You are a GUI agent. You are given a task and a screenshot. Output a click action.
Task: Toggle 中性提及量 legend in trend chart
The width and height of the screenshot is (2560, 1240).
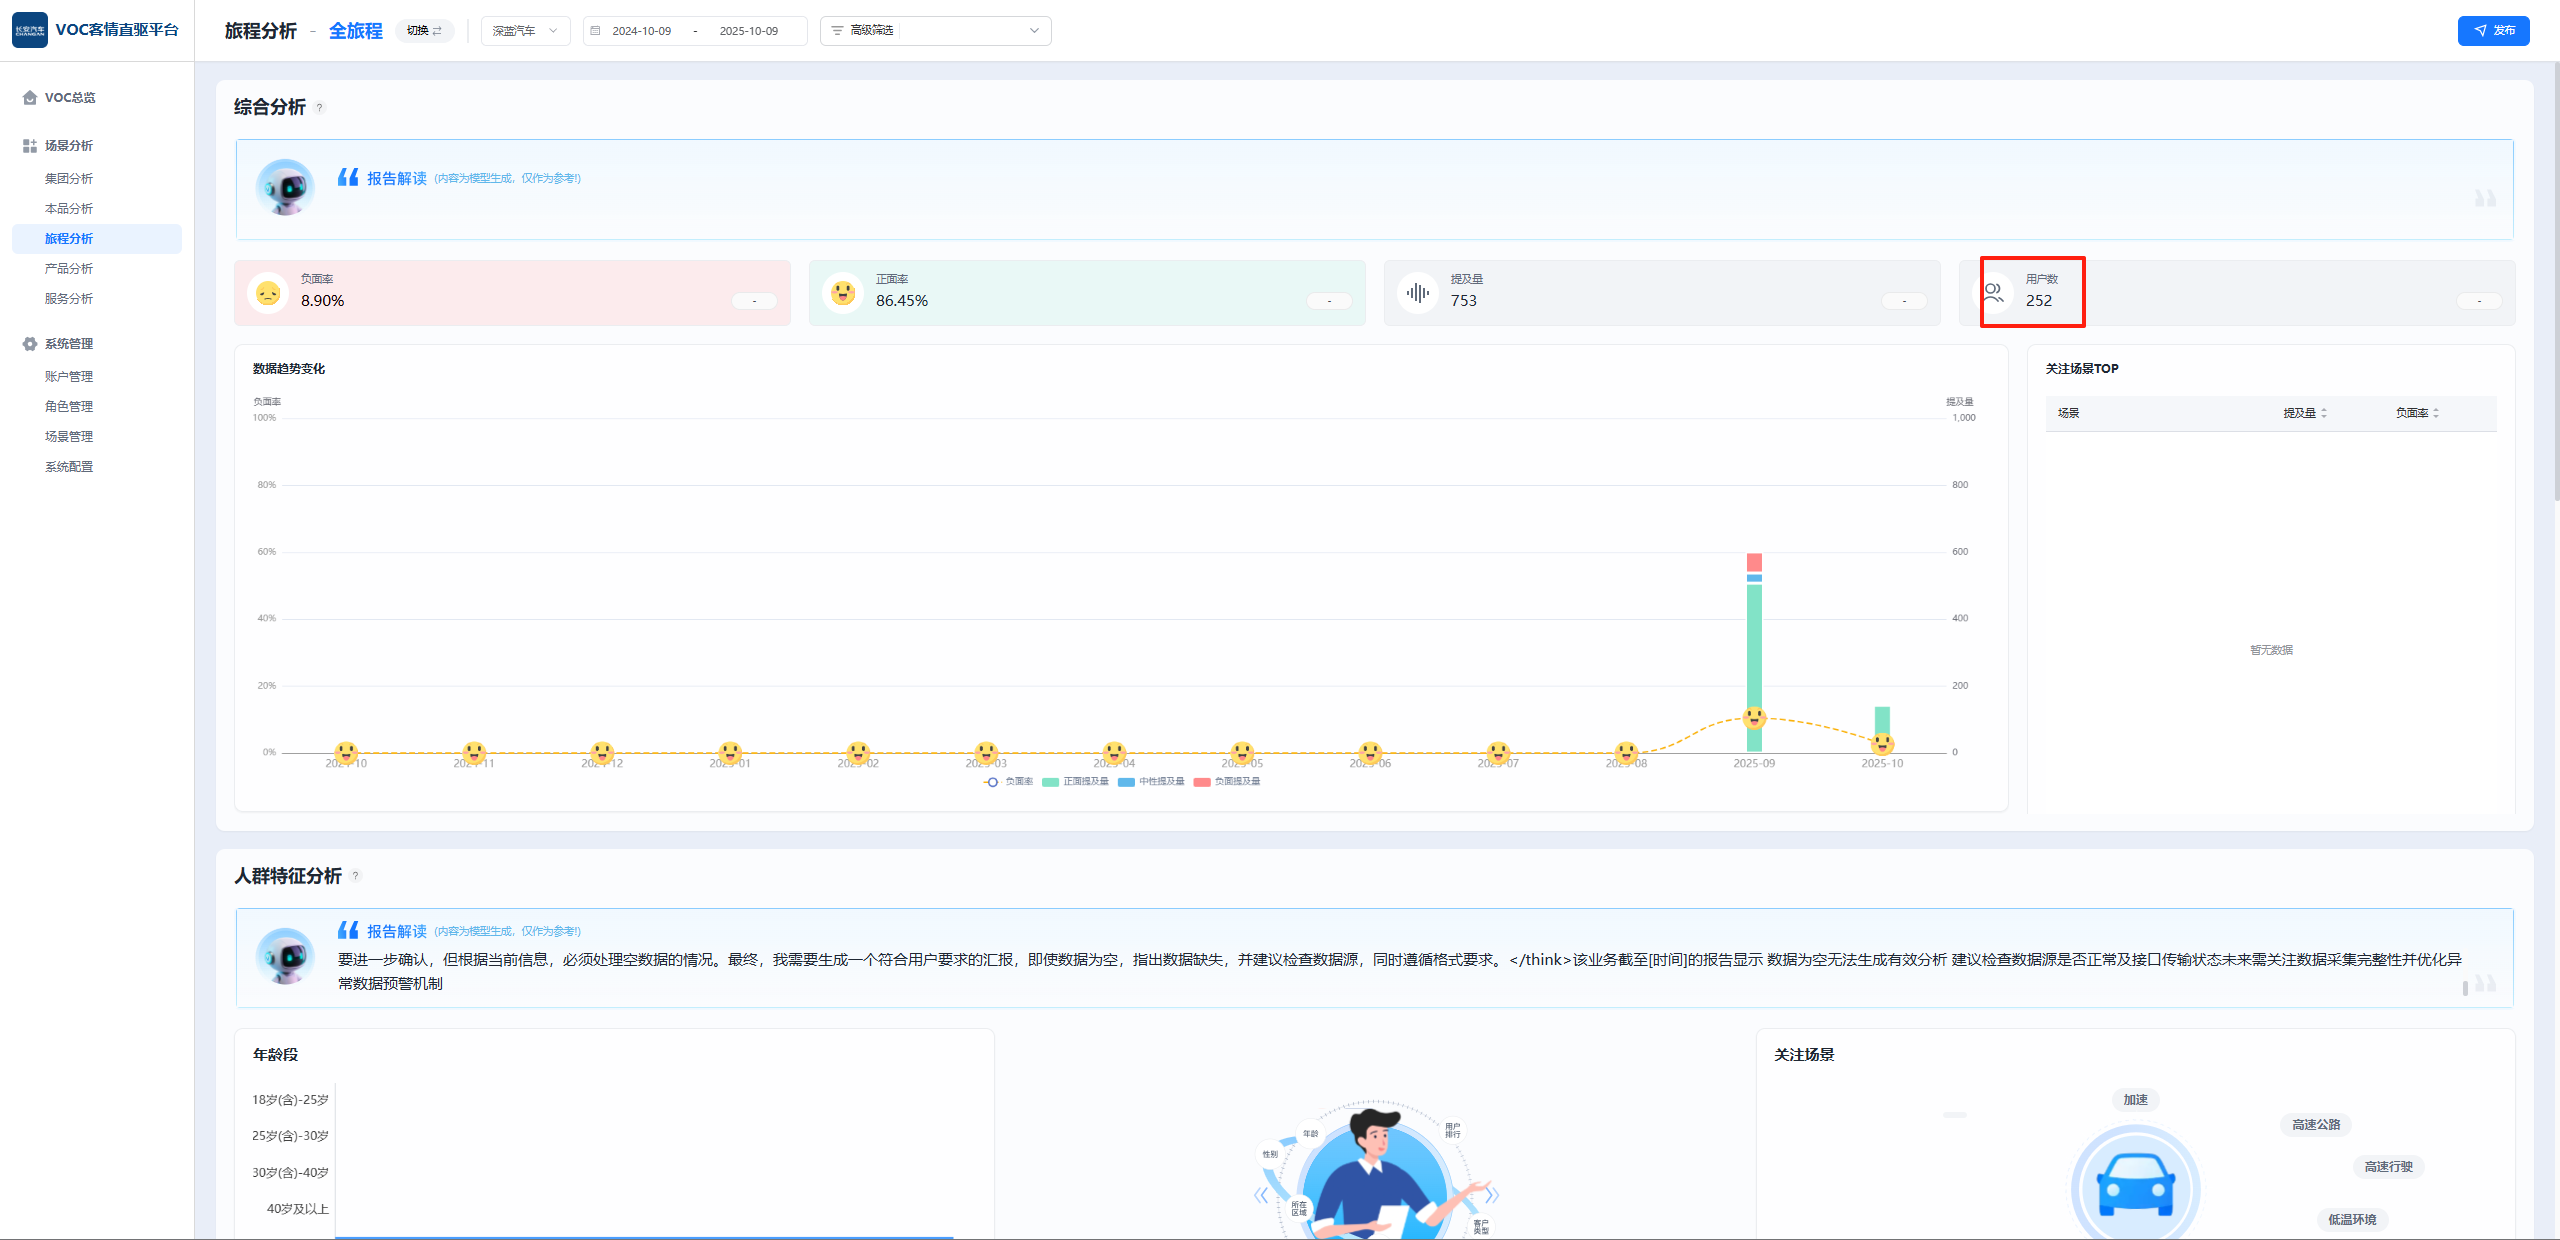1152,782
